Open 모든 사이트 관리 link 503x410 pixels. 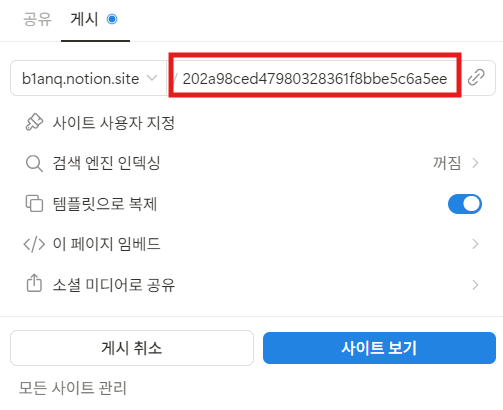pyautogui.click(x=73, y=388)
